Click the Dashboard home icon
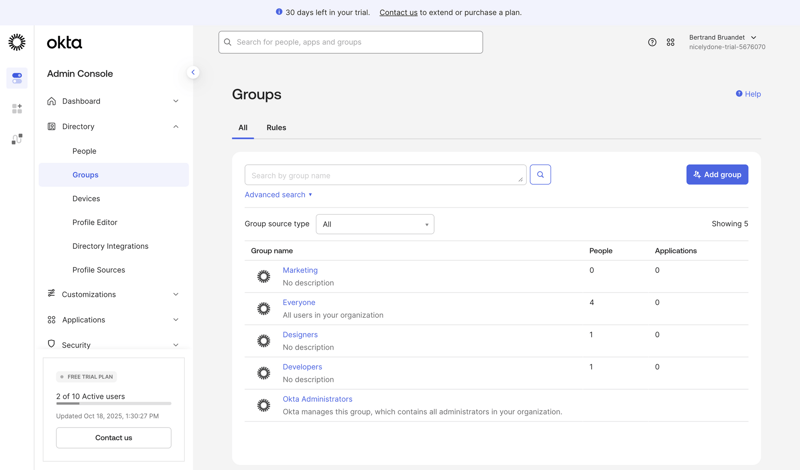Viewport: 800px width, 470px height. tap(52, 101)
